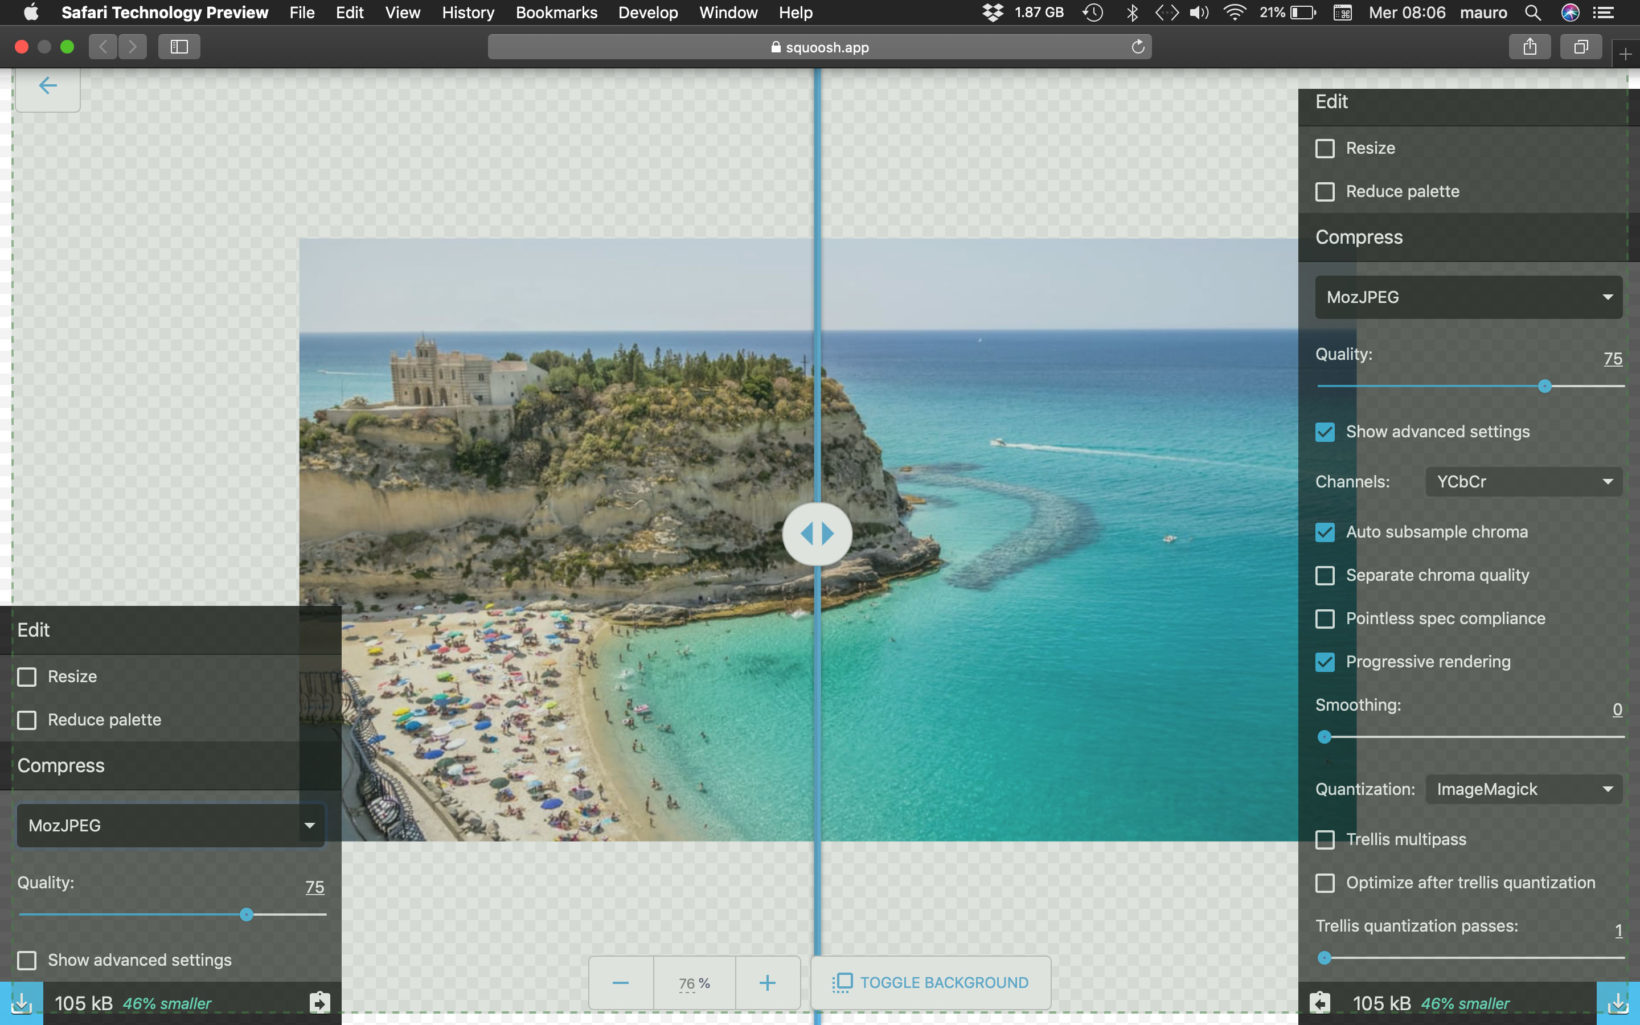Open Spotlight search
1640x1025 pixels.
[1532, 13]
